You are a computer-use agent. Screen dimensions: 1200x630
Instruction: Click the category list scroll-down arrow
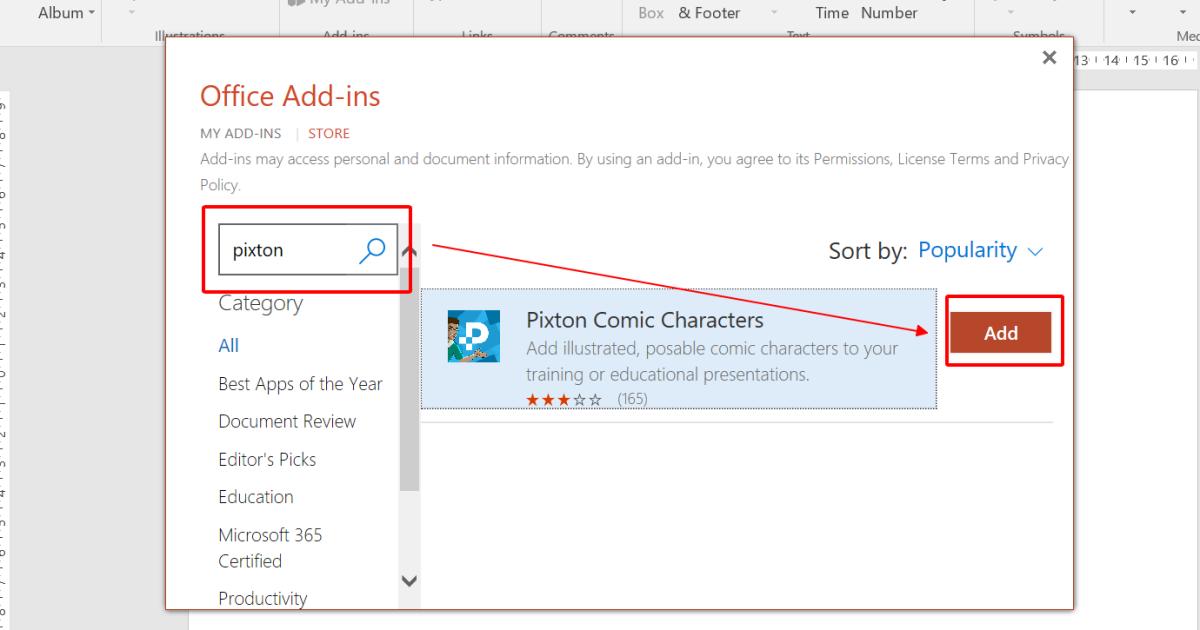point(409,581)
